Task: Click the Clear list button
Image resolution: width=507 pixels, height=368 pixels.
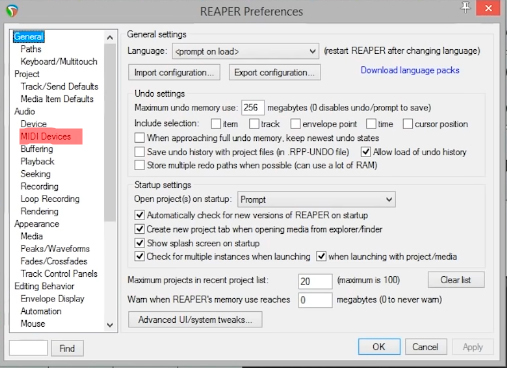Action: click(456, 280)
